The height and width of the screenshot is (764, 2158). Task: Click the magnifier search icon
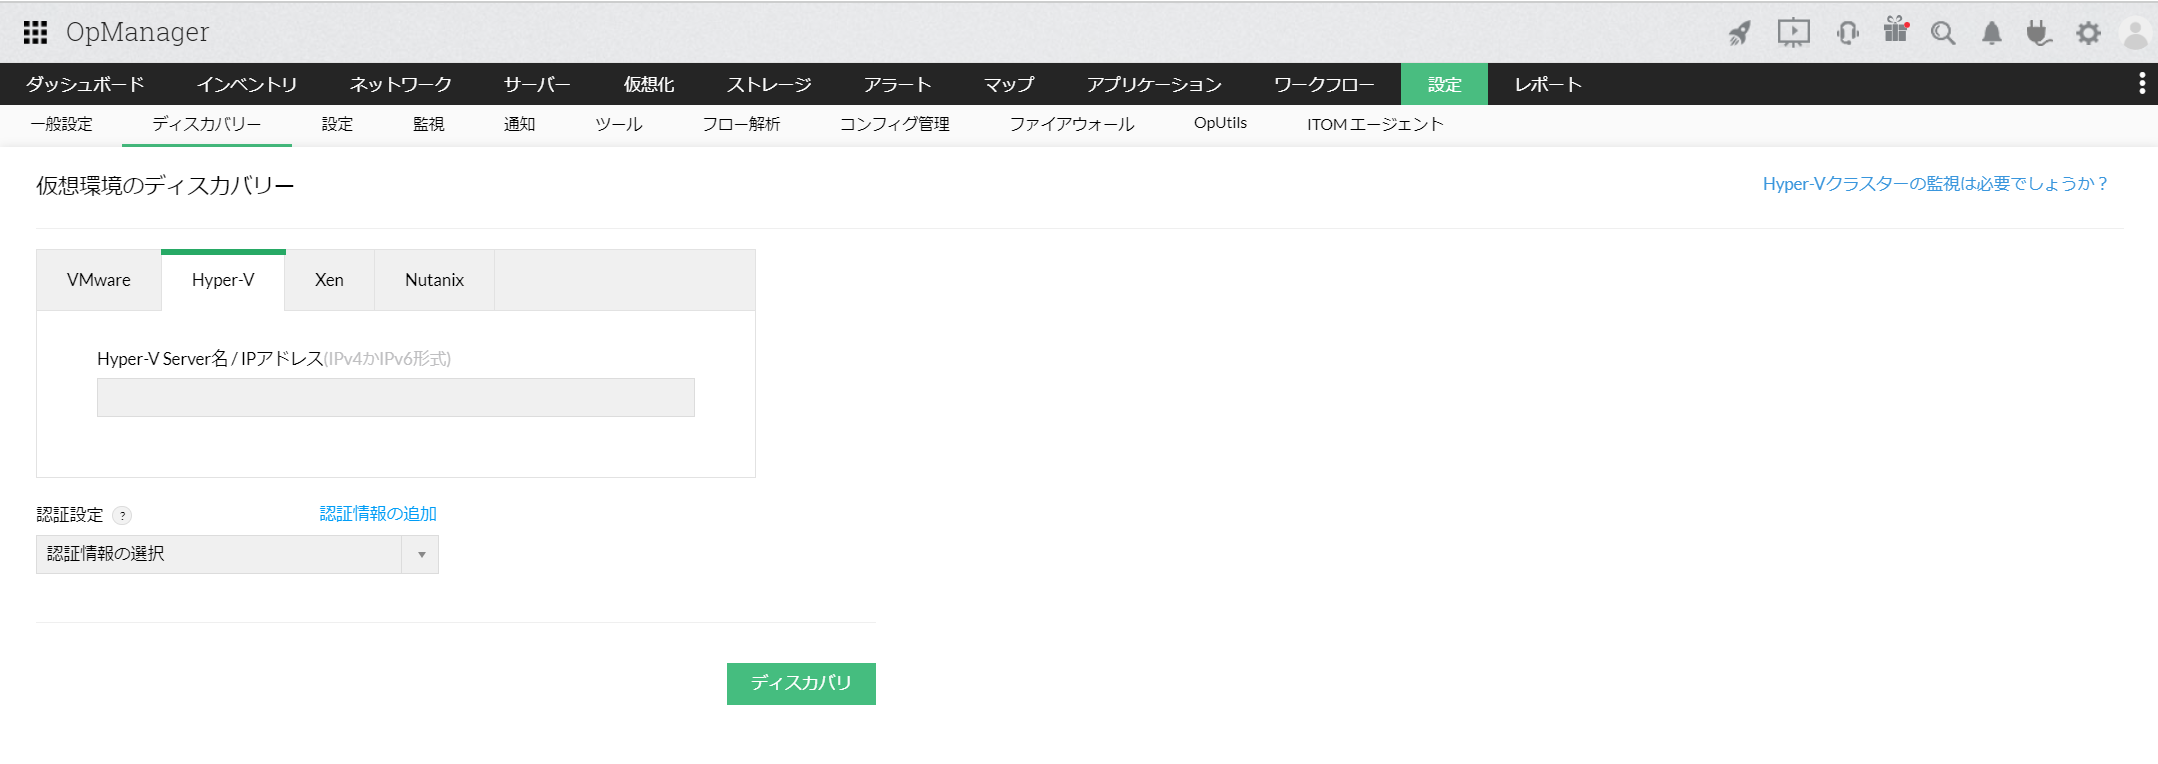pos(1943,33)
